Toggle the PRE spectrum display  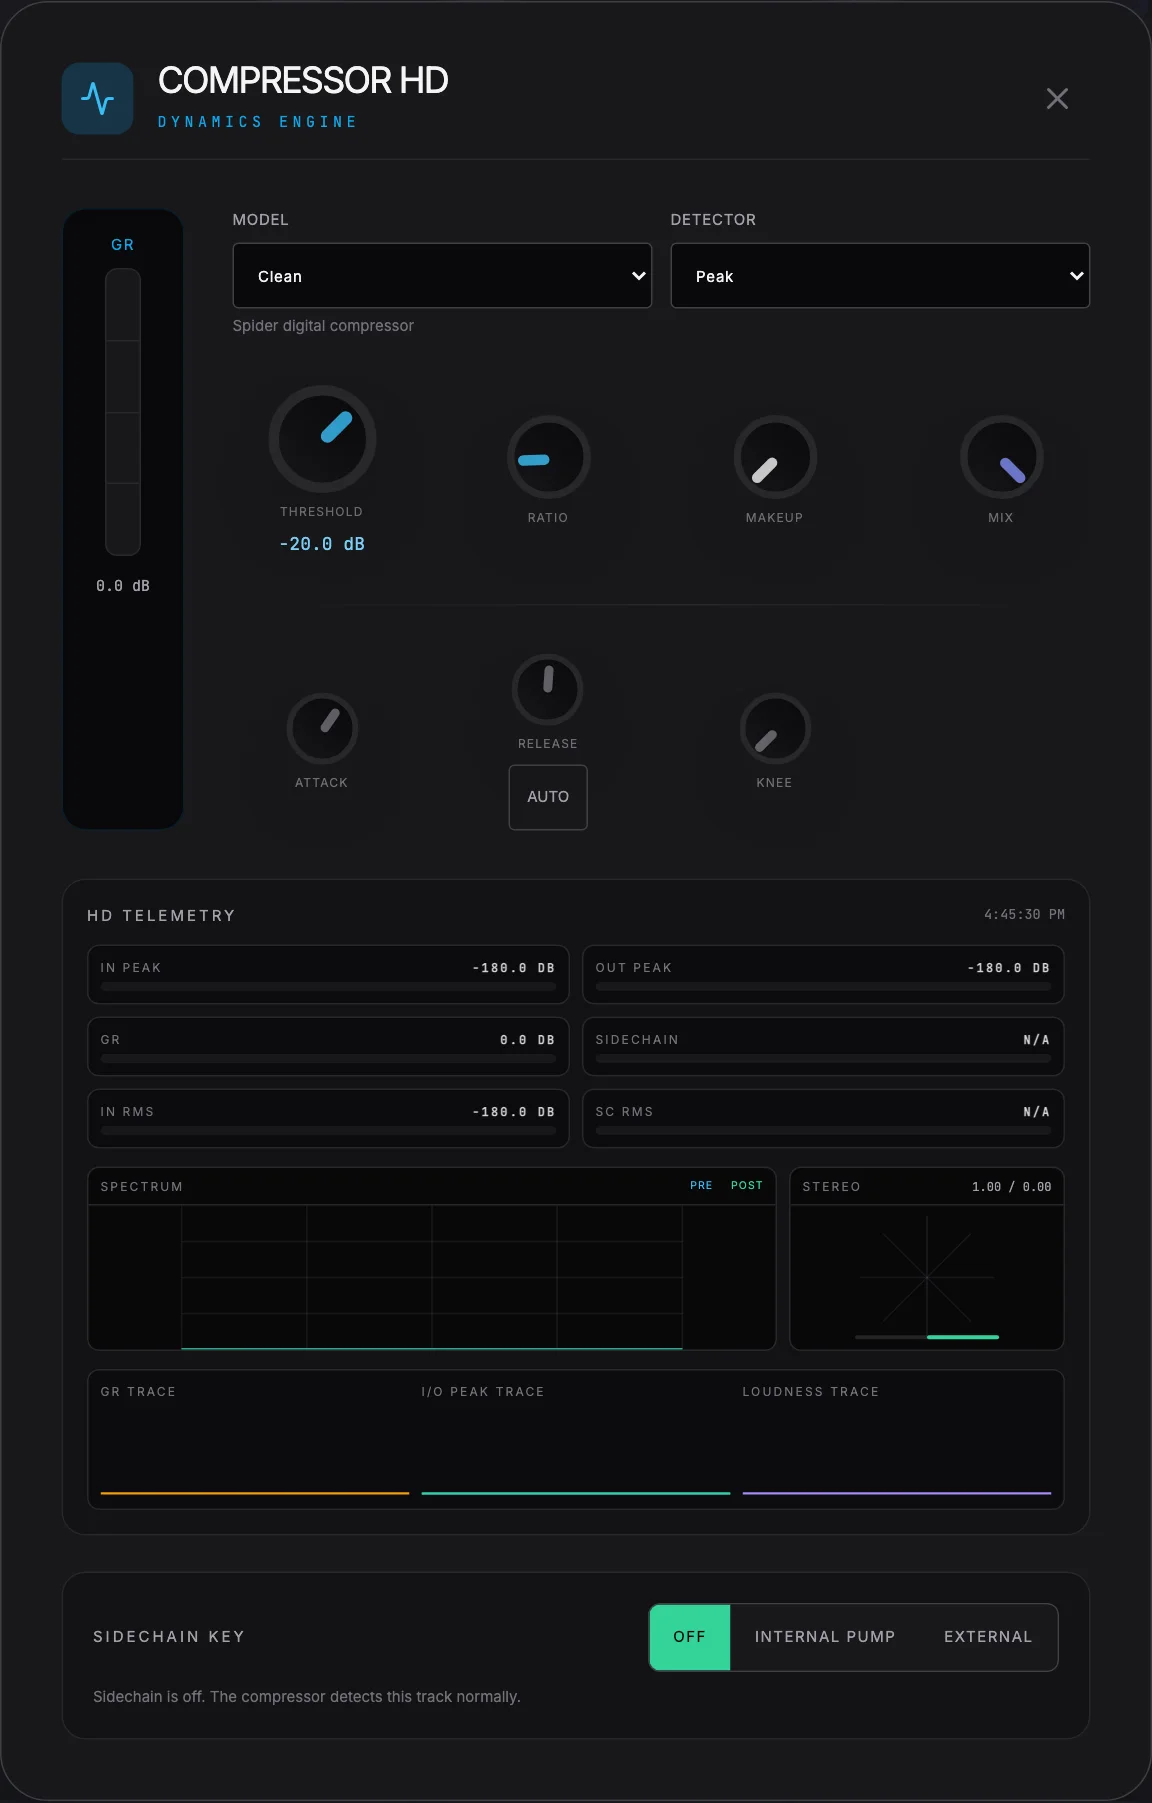[x=701, y=1186]
